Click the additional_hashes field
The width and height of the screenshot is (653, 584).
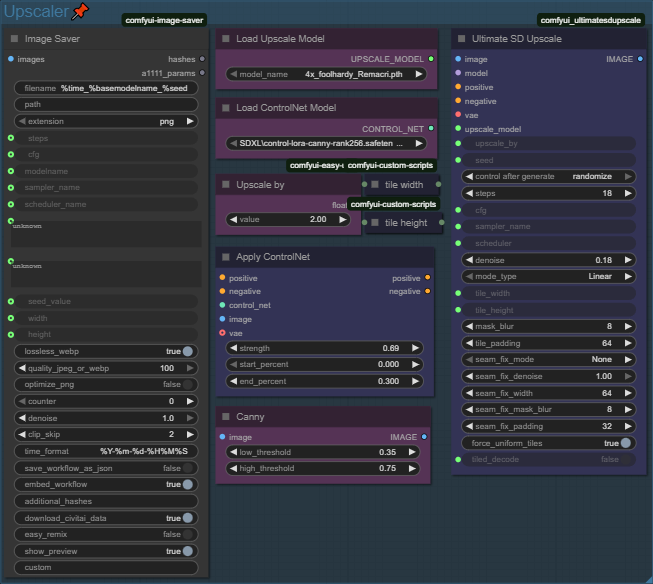[x=106, y=501]
